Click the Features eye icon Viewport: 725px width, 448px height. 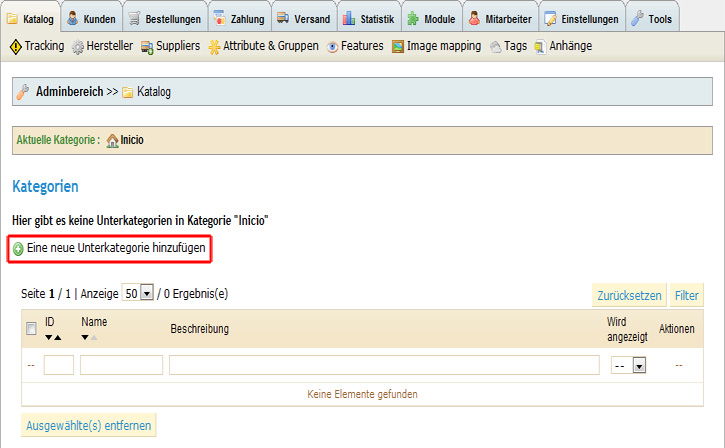pyautogui.click(x=332, y=47)
